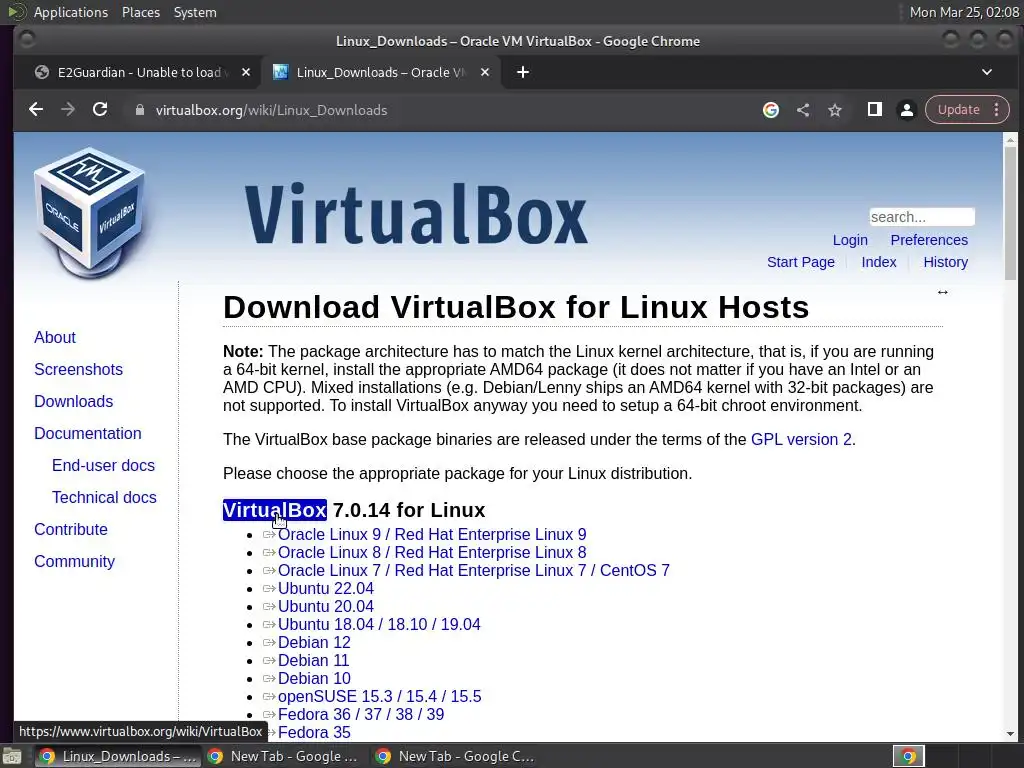Image resolution: width=1024 pixels, height=768 pixels.
Task: Open Chrome's three-dot menu
Action: click(x=996, y=110)
